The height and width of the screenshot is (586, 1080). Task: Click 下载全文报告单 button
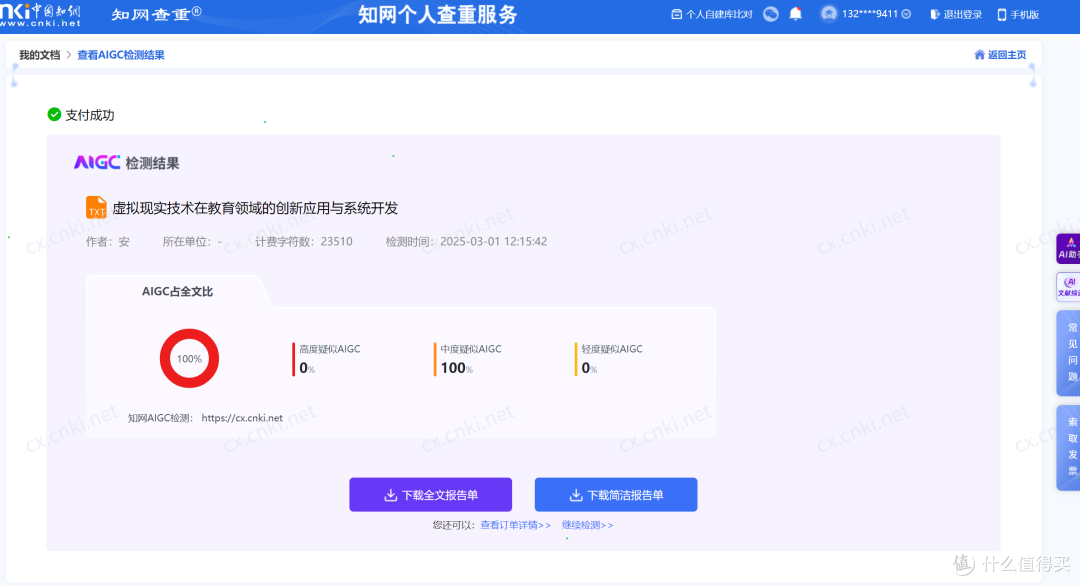(x=430, y=494)
